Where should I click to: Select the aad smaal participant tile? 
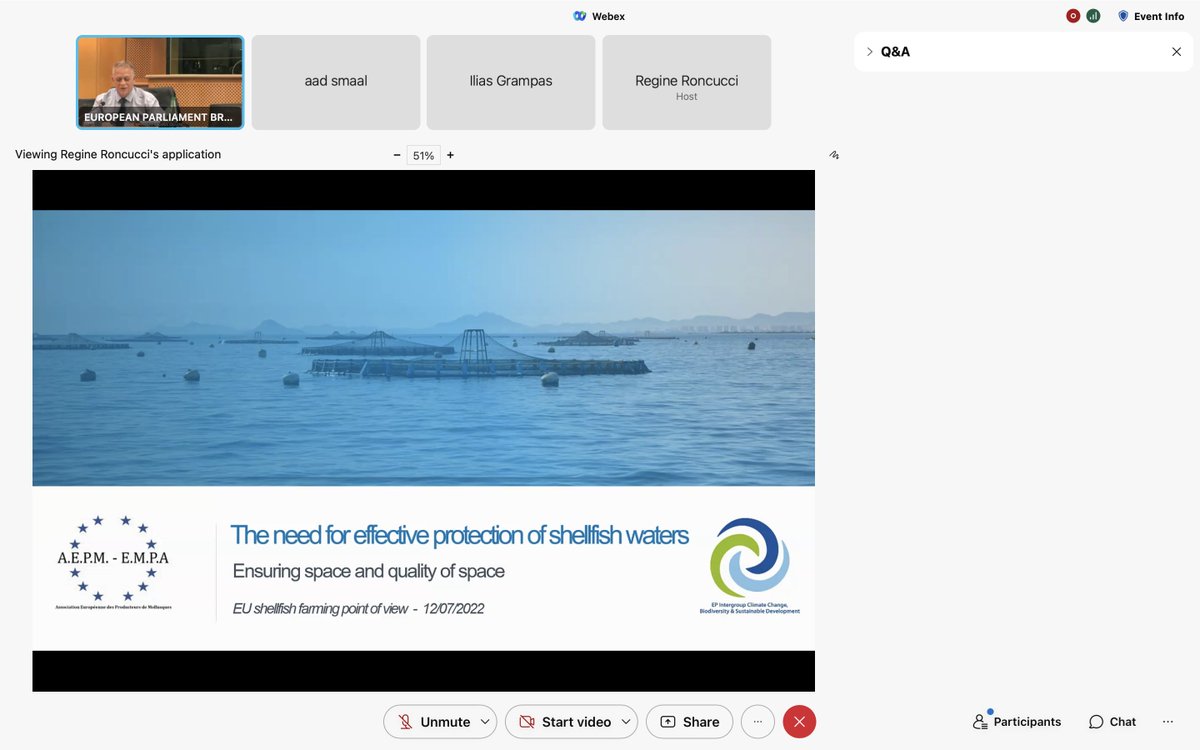pos(336,83)
